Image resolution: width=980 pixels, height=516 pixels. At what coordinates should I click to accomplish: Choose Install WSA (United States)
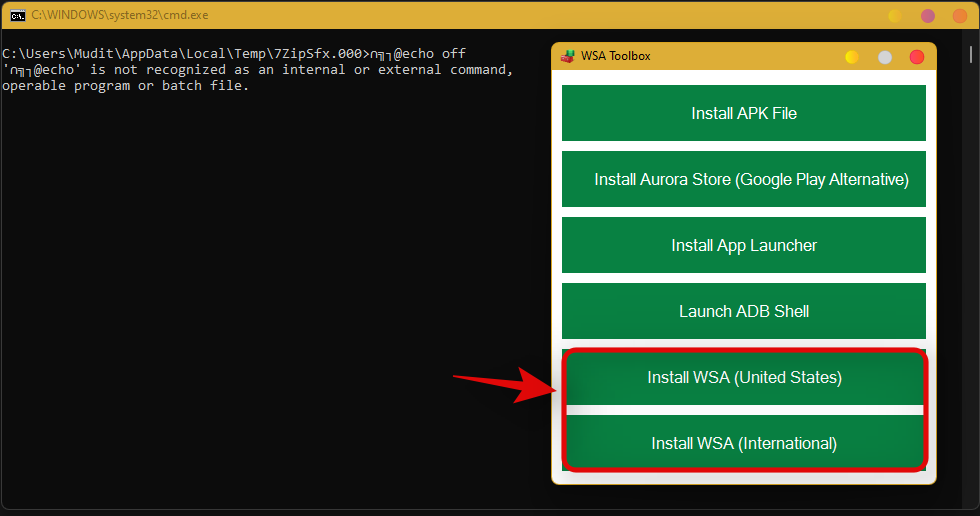click(x=743, y=378)
